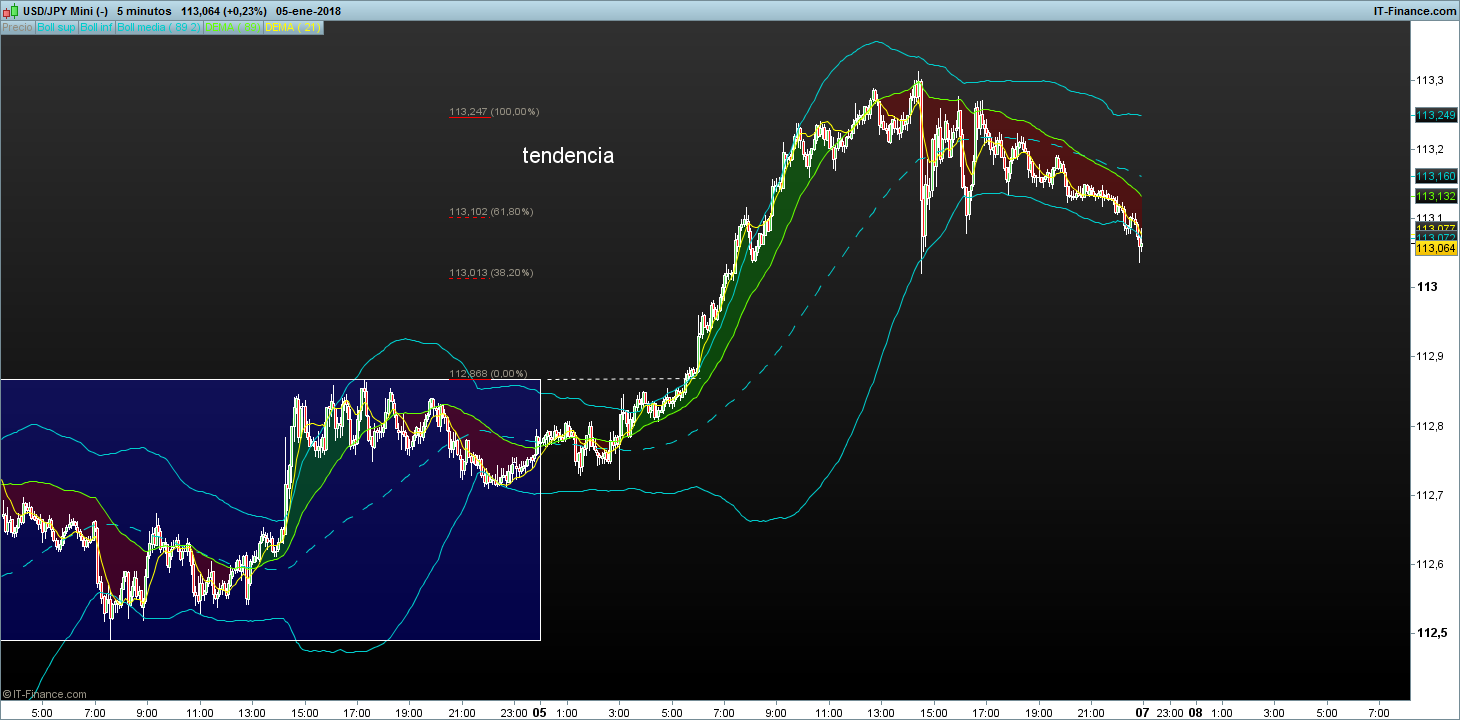Viewport: 1460px width, 720px height.
Task: Click the 113,064 (+0,23%) quote in the title bar
Action: [x=224, y=10]
